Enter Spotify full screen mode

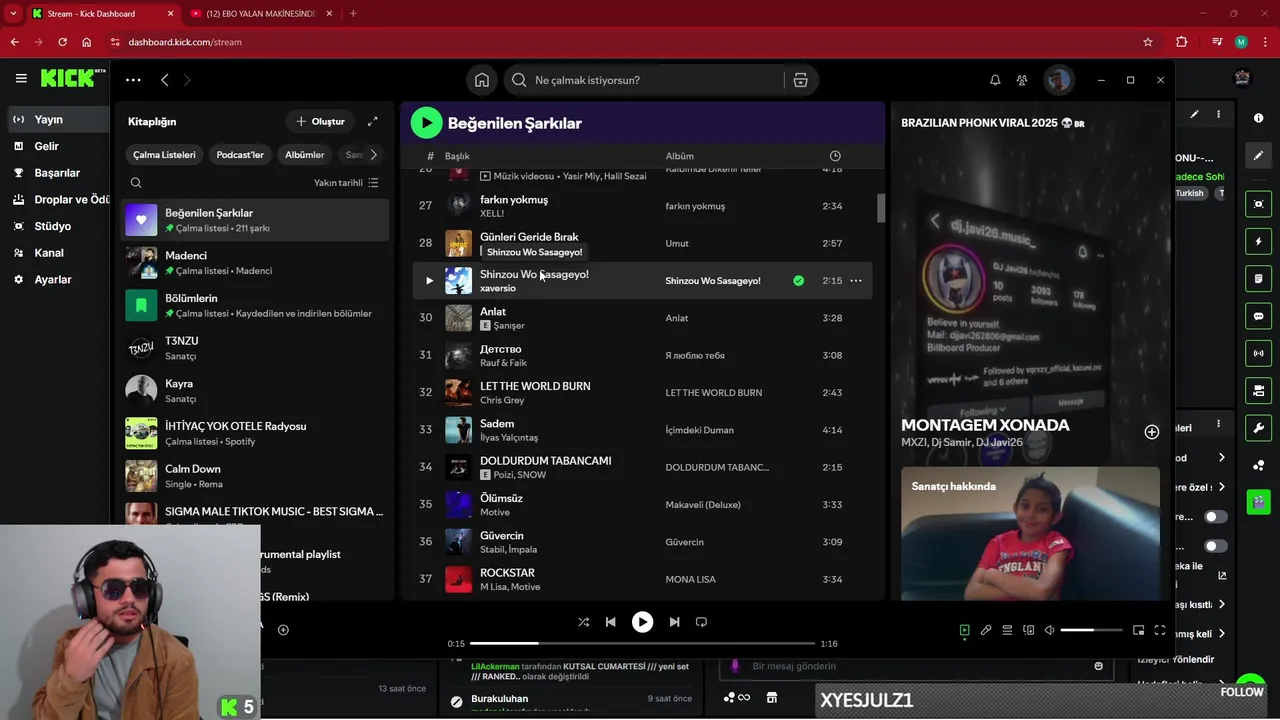pos(1160,630)
